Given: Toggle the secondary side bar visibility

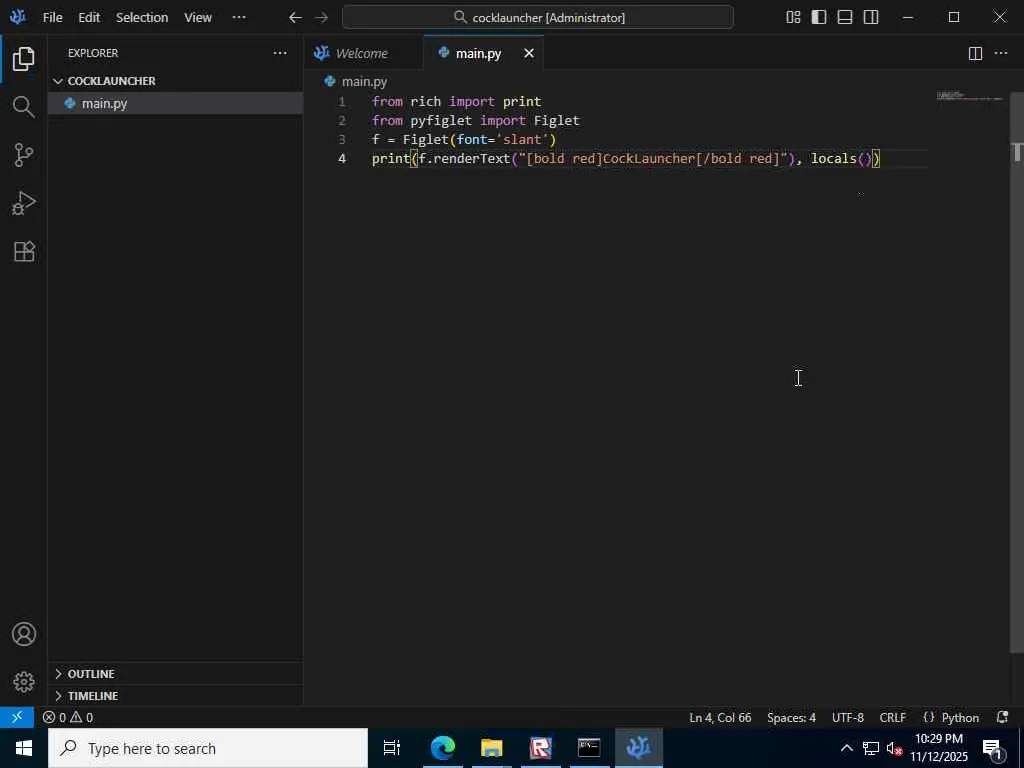Looking at the screenshot, I should [x=871, y=17].
